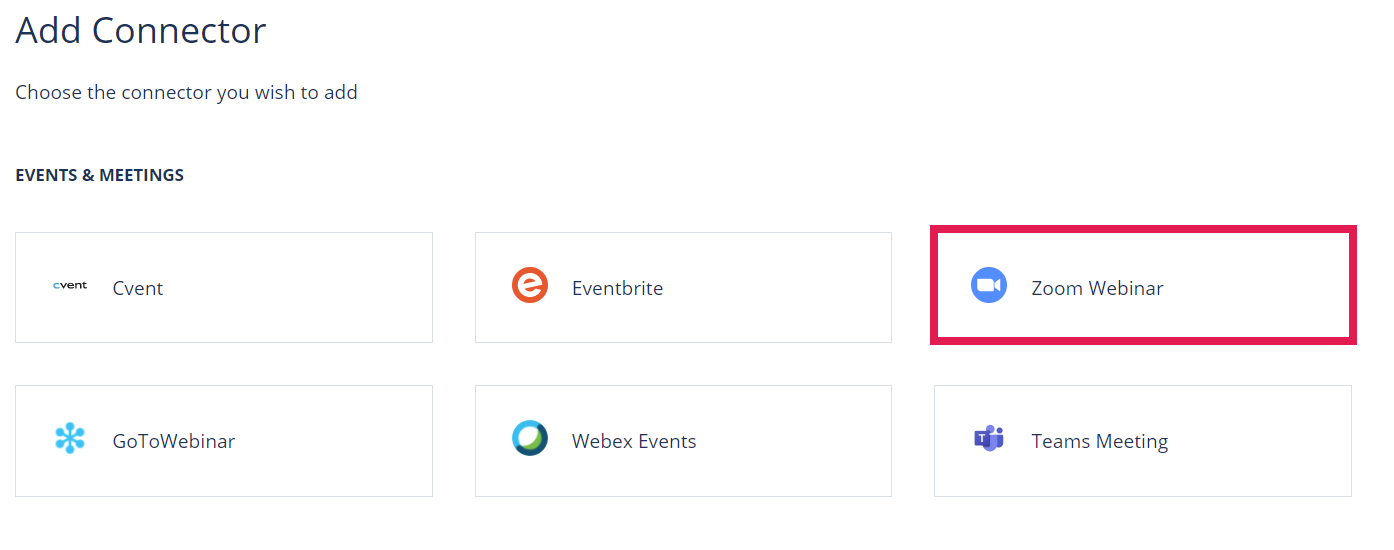1394x550 pixels.
Task: Click the "Zoom Webinar" text label
Action: pos(1098,288)
